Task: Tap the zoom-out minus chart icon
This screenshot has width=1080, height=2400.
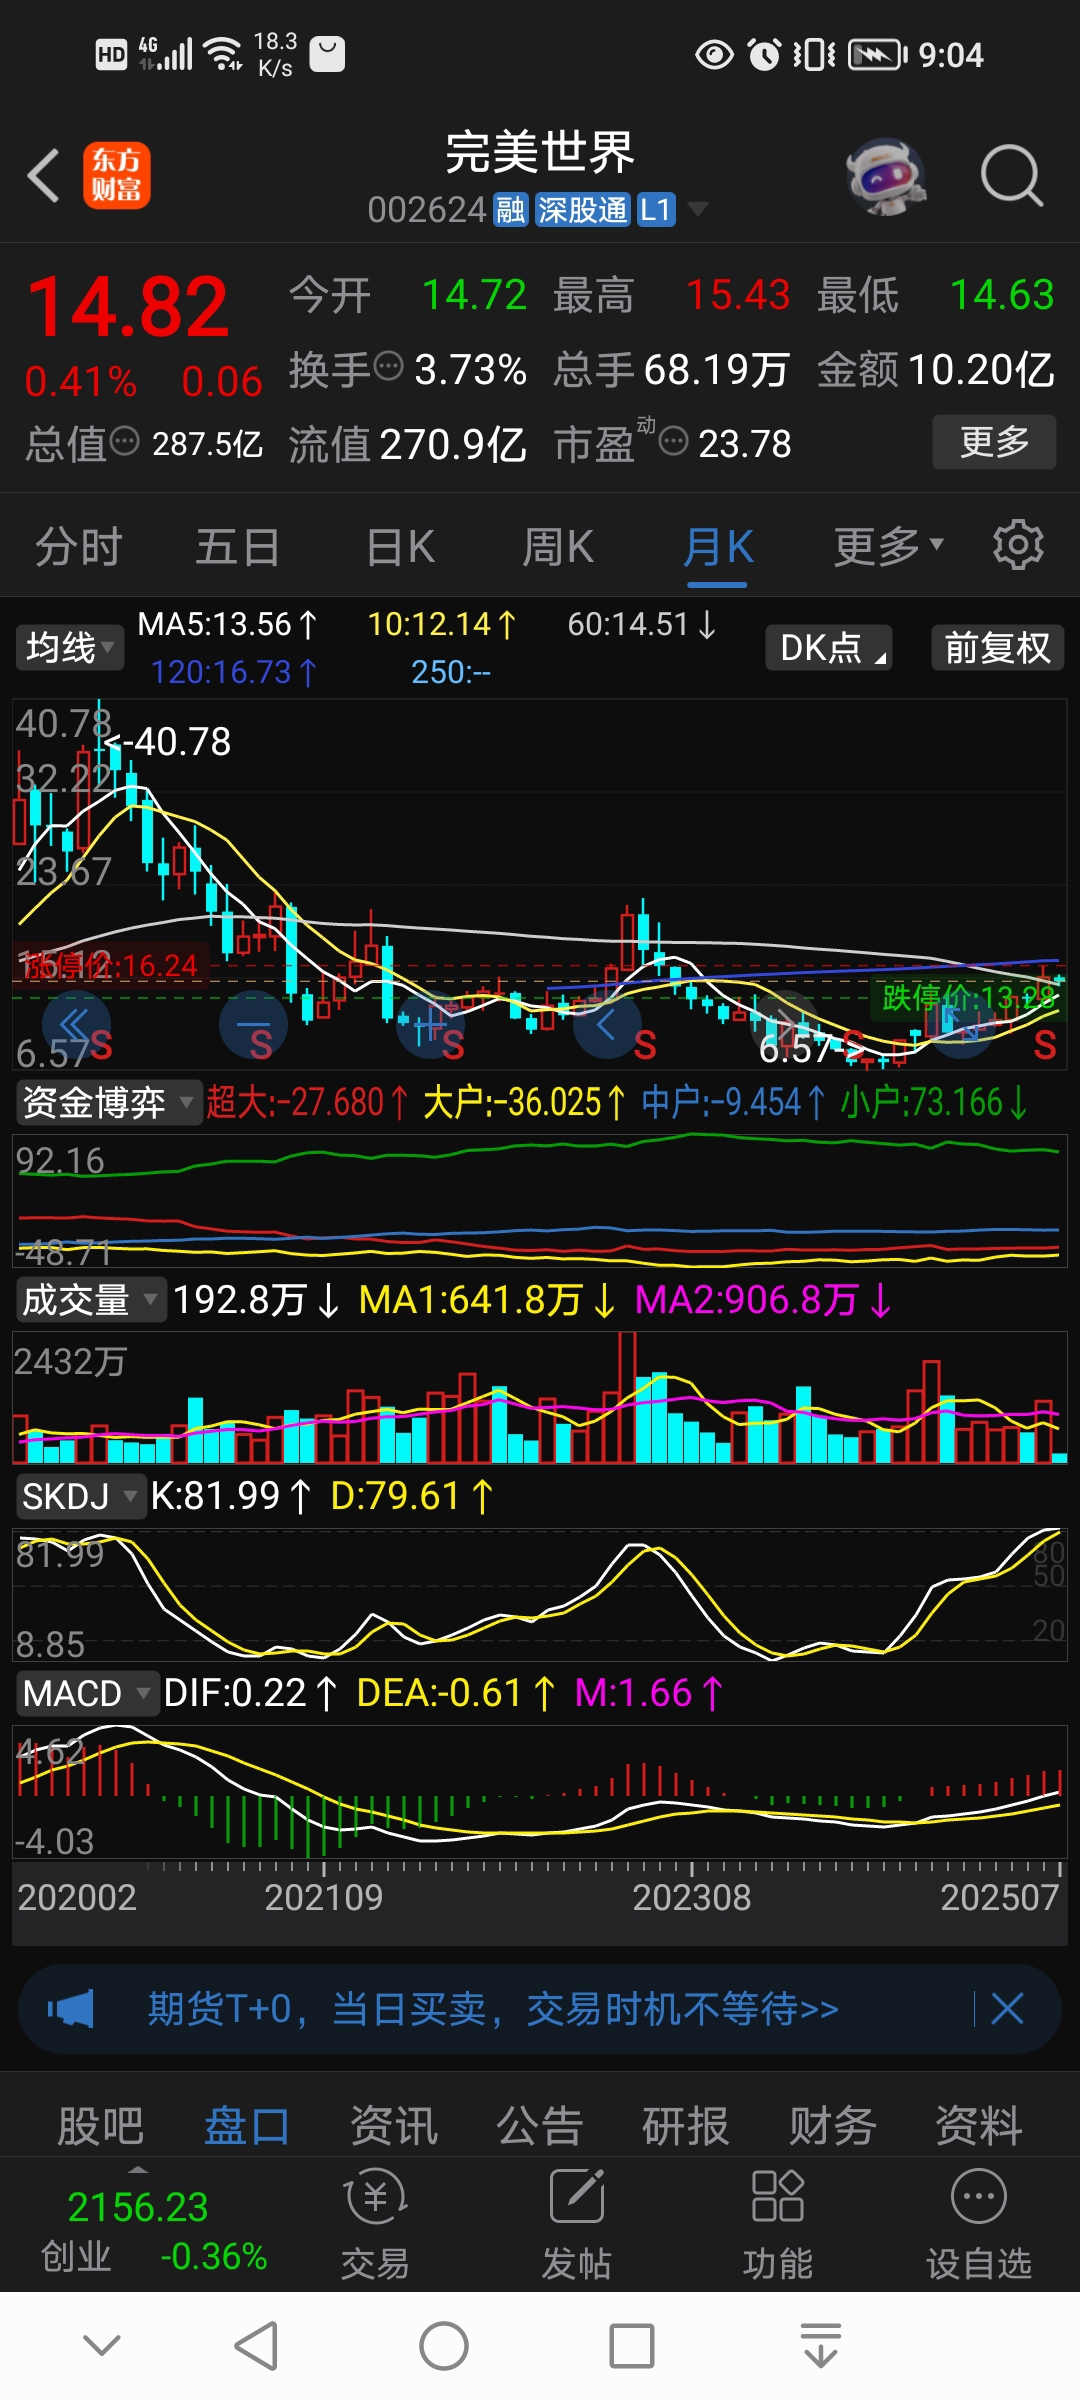Action: pos(253,1024)
